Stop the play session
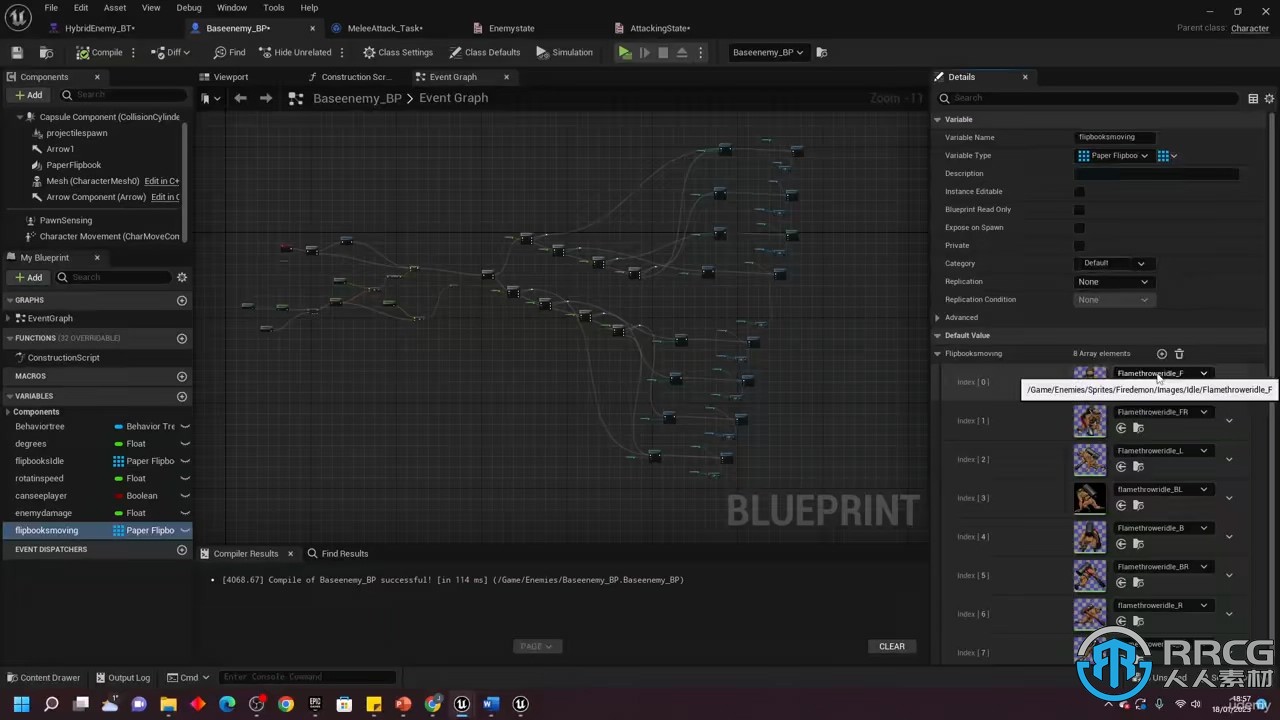The image size is (1280, 720). [x=663, y=52]
